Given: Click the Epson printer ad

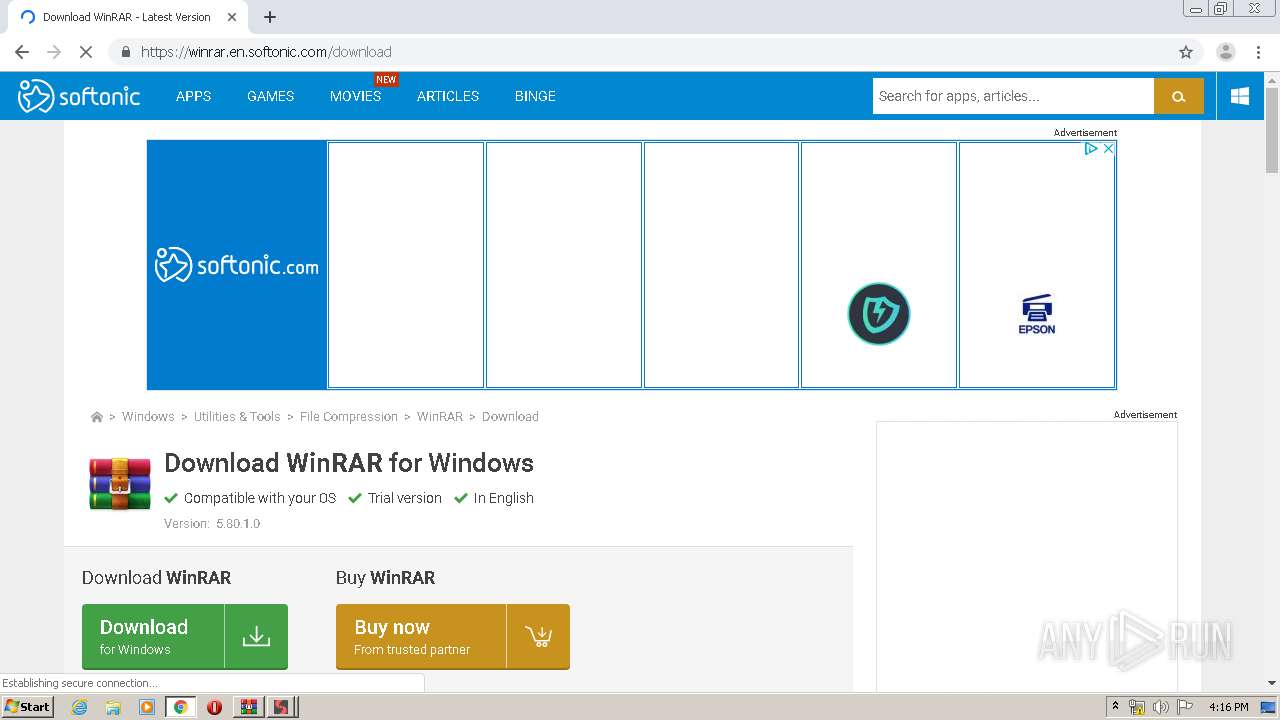Looking at the screenshot, I should [1037, 314].
